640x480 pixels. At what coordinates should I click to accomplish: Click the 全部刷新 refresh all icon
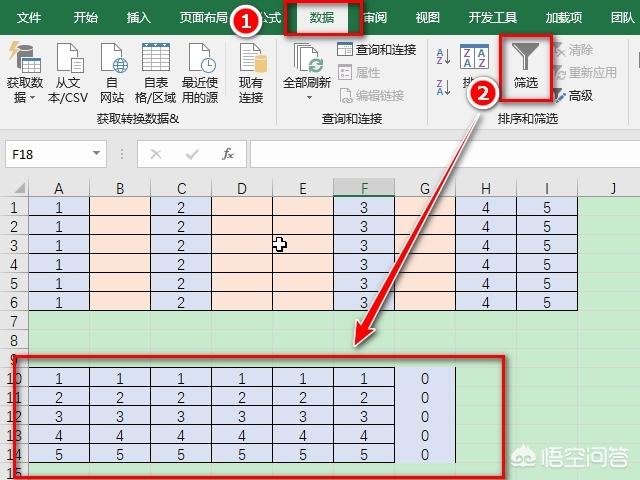pos(308,58)
